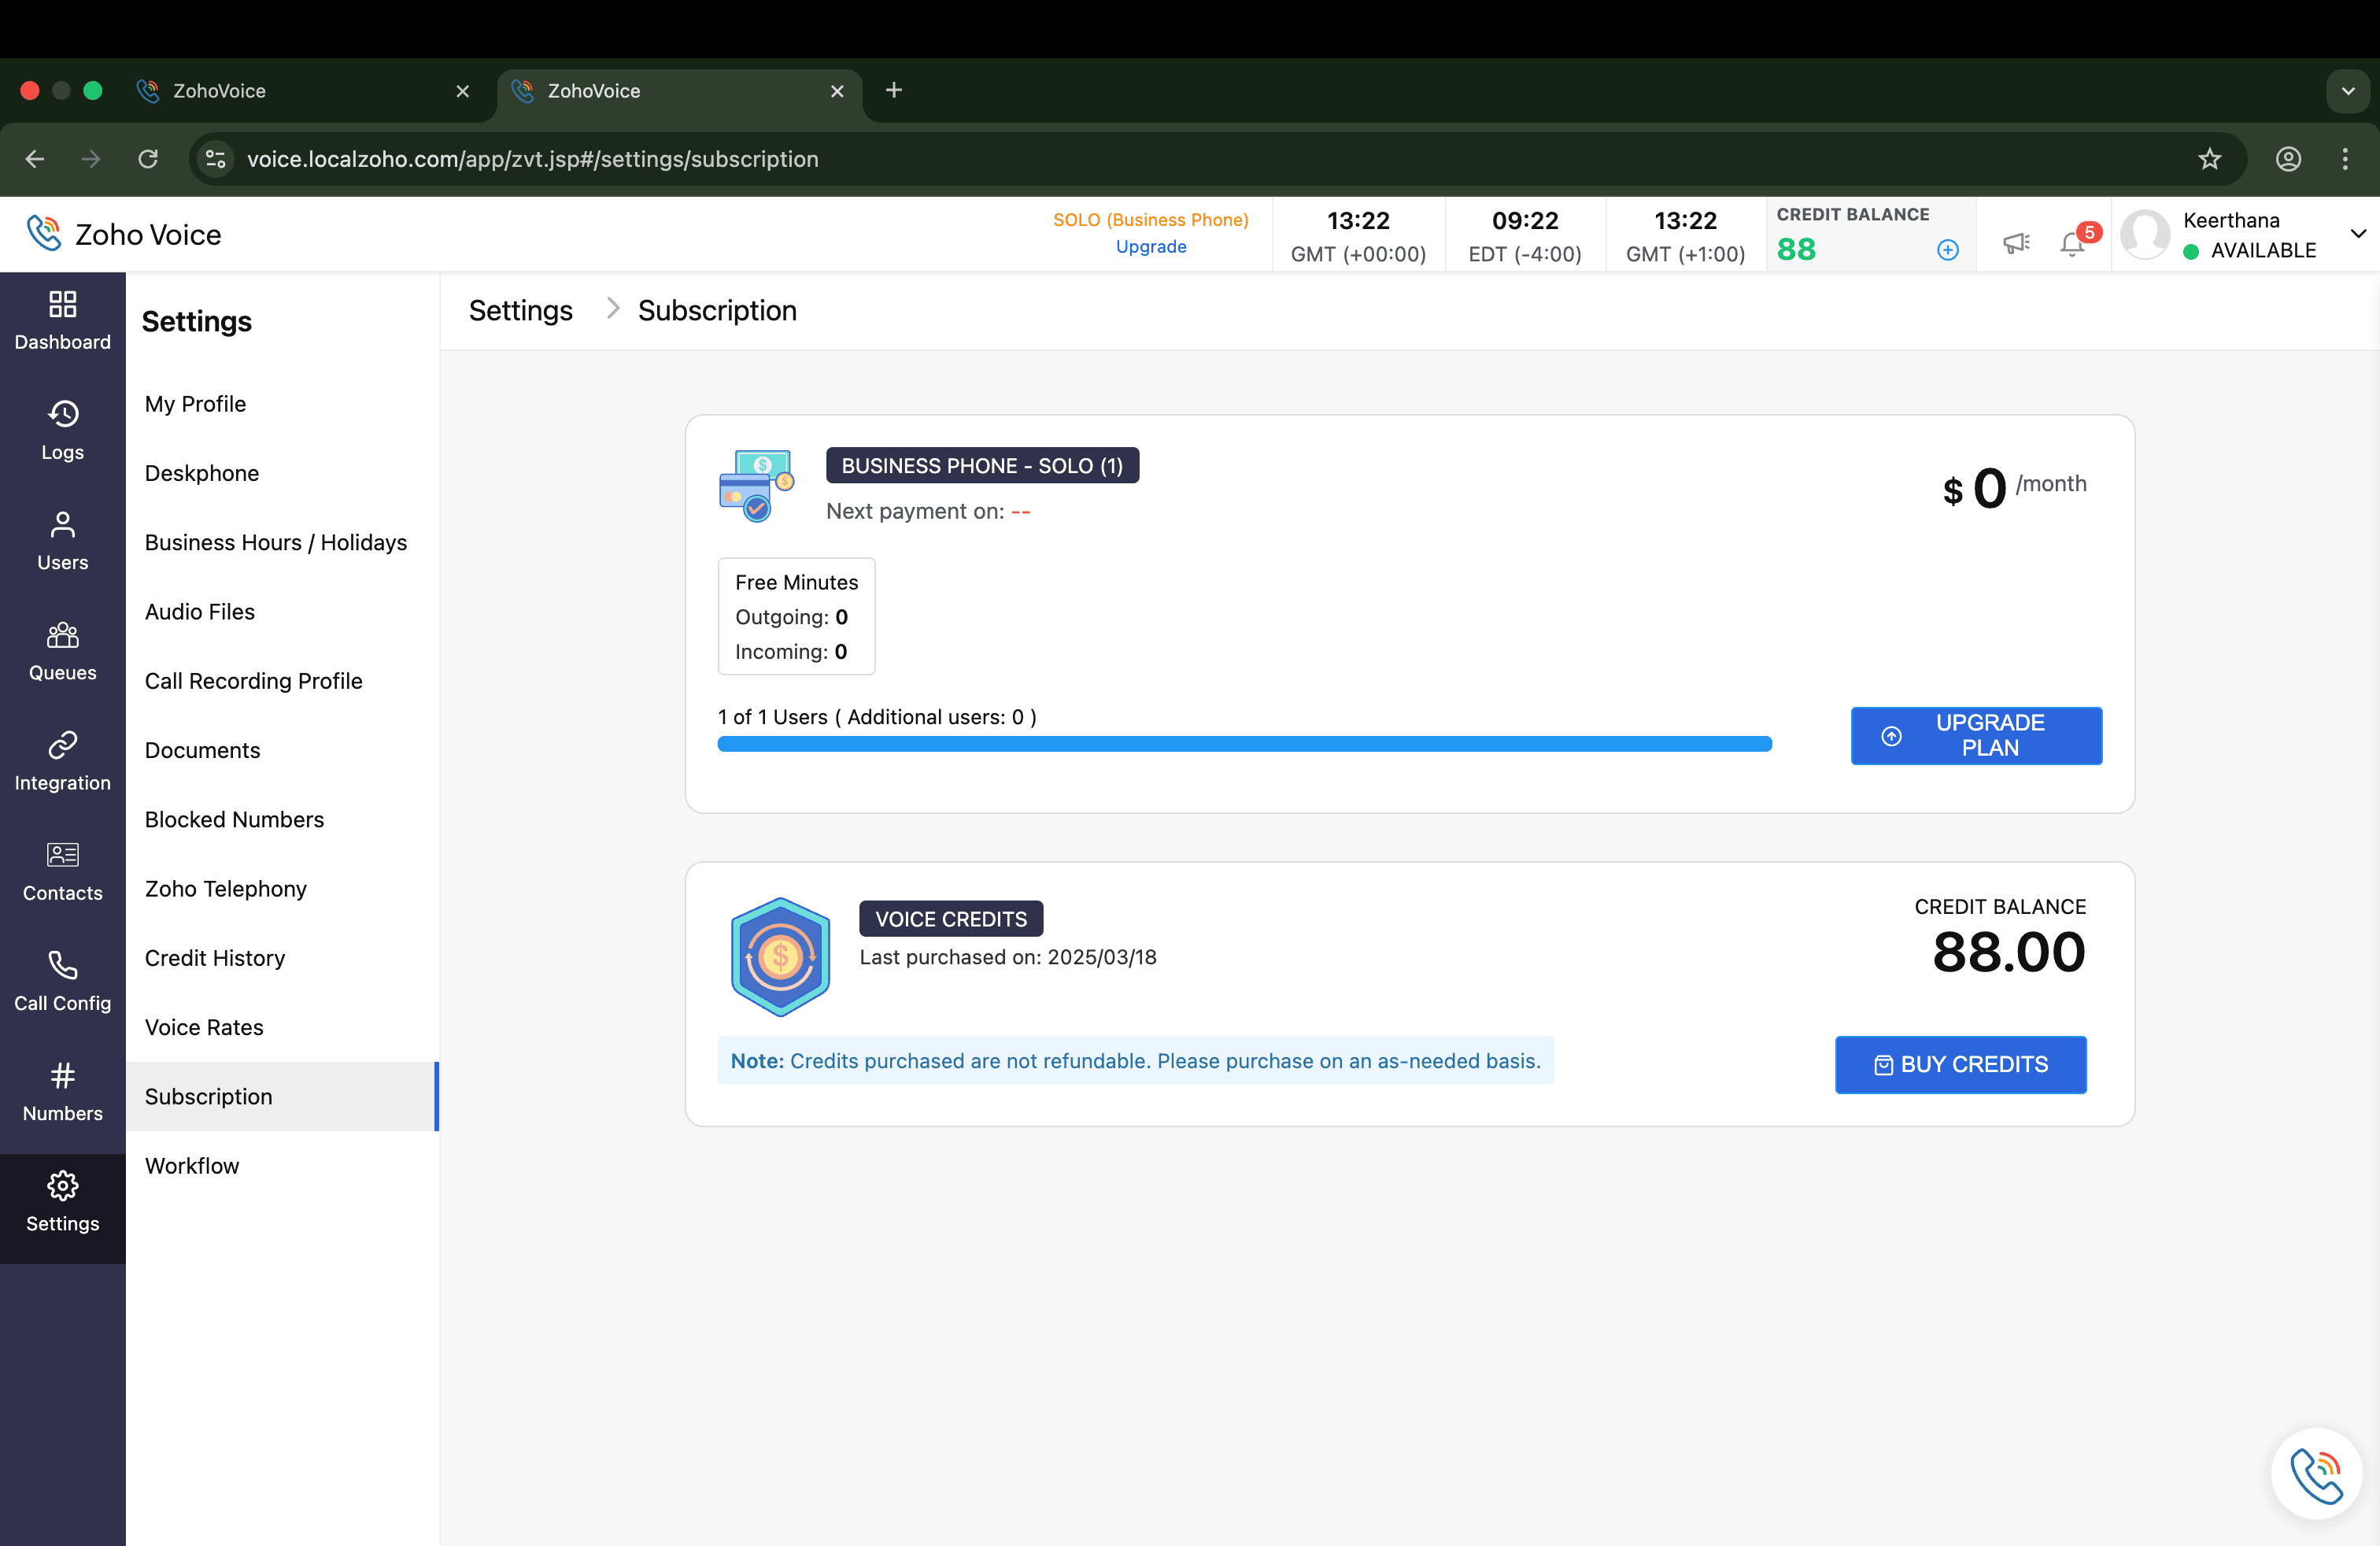Open the floating dialer phone button
Viewport: 2380px width, 1546px height.
tap(2316, 1474)
